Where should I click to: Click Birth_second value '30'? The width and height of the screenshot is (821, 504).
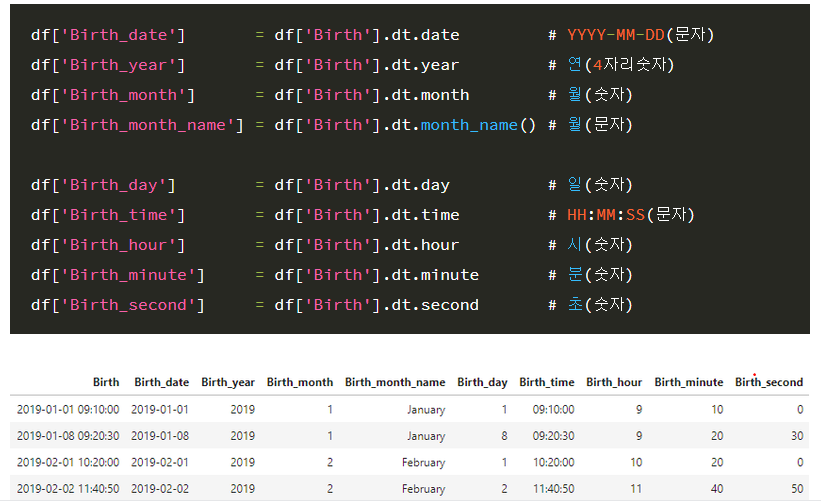click(x=797, y=436)
